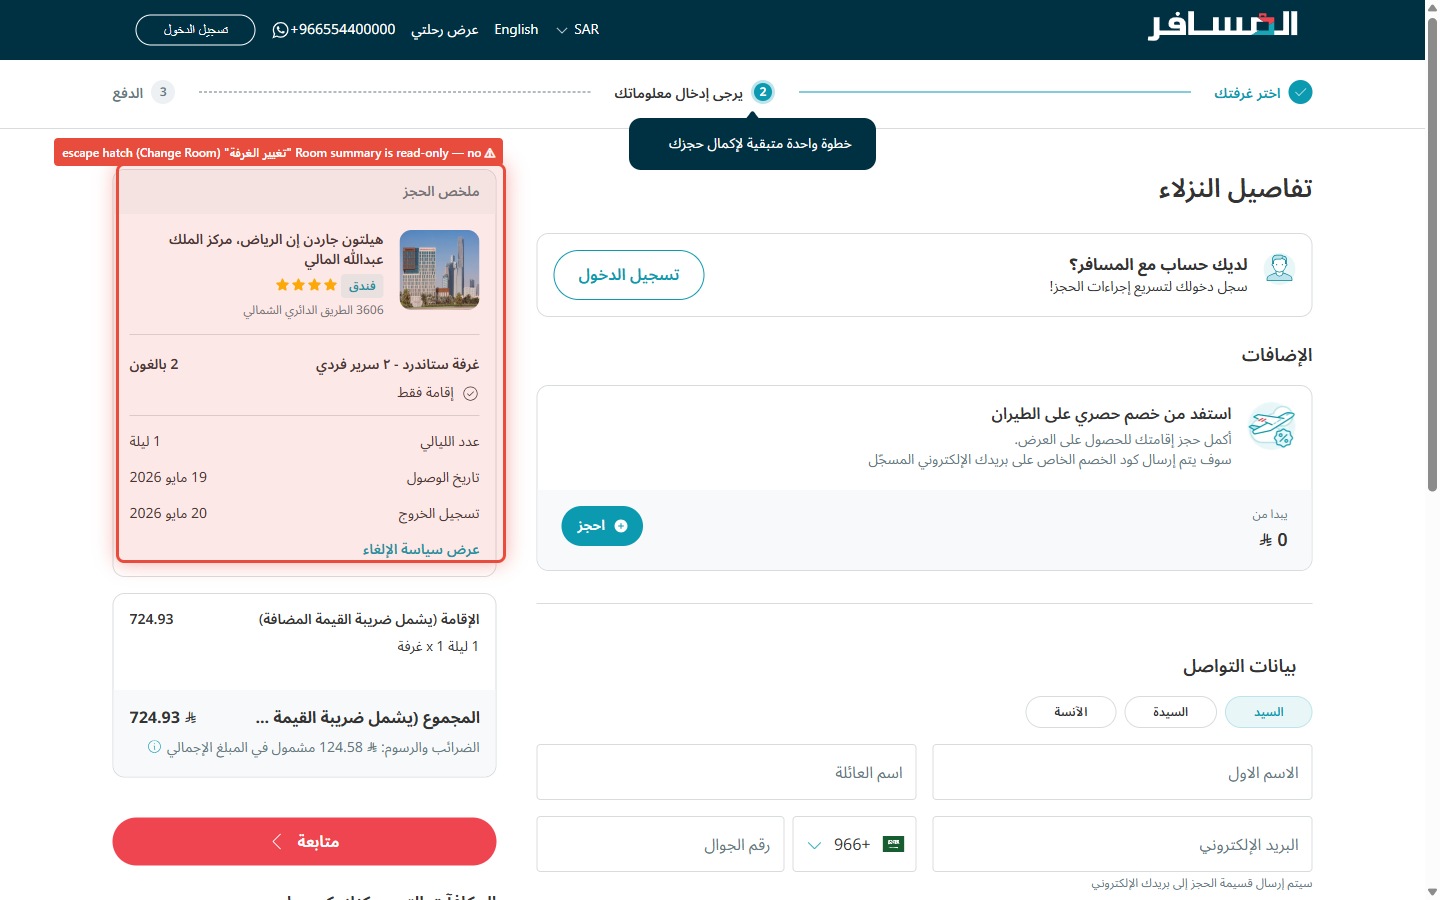Click the guest count 2 بالغون

154,365
